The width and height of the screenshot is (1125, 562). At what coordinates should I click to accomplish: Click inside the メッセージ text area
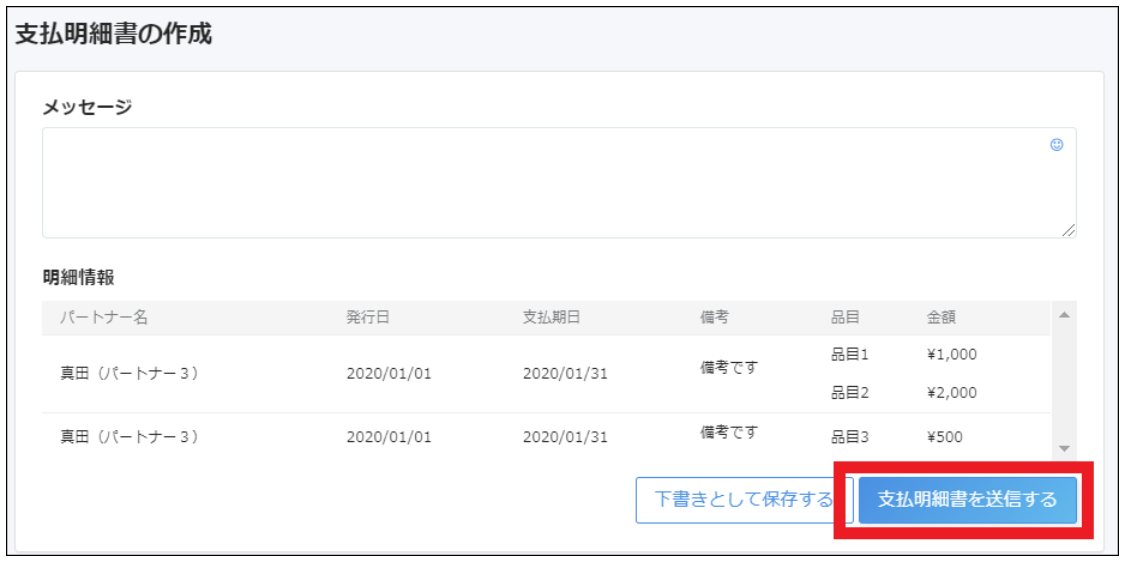559,183
